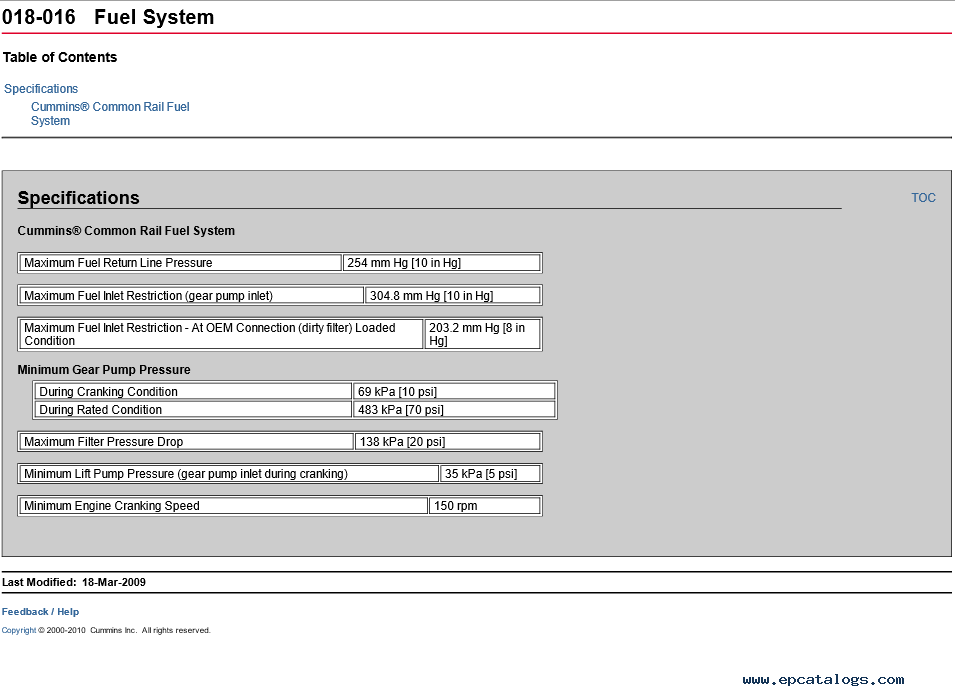The height and width of the screenshot is (696, 955).
Task: Click the 'Table of Contents' heading
Action: (x=60, y=57)
